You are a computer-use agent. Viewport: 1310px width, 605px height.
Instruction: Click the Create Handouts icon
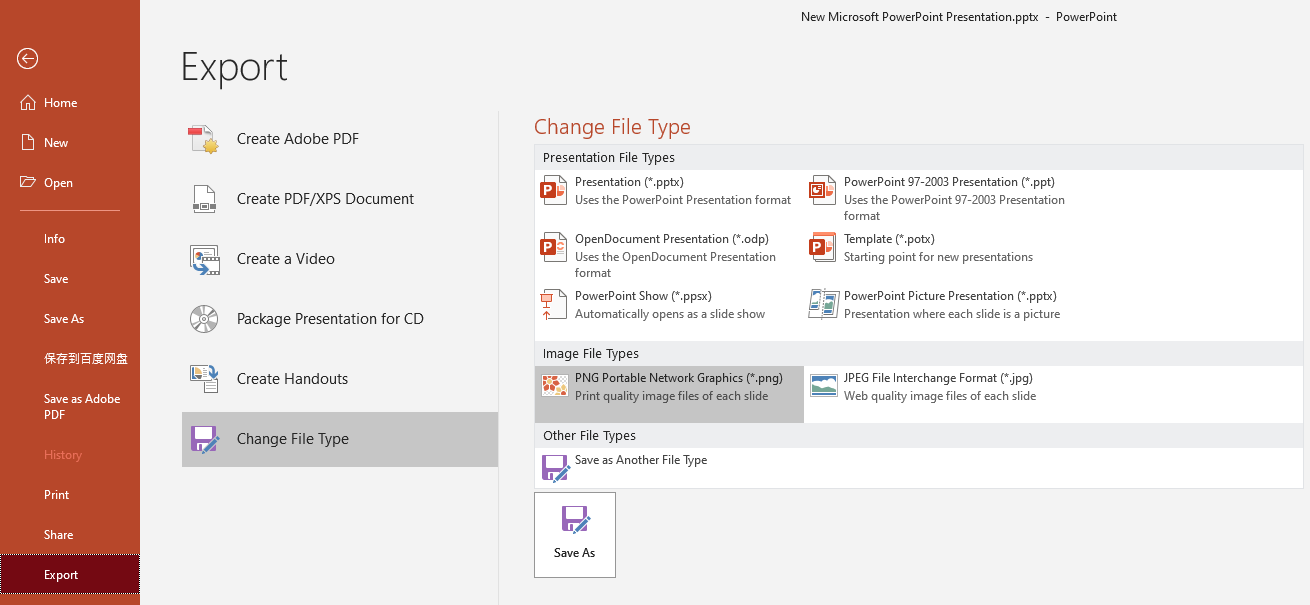pos(204,379)
